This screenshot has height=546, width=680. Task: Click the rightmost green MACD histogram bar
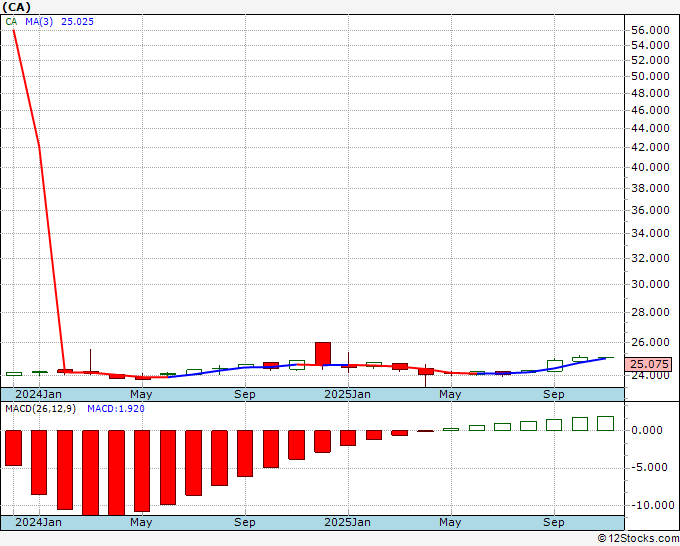click(x=605, y=423)
